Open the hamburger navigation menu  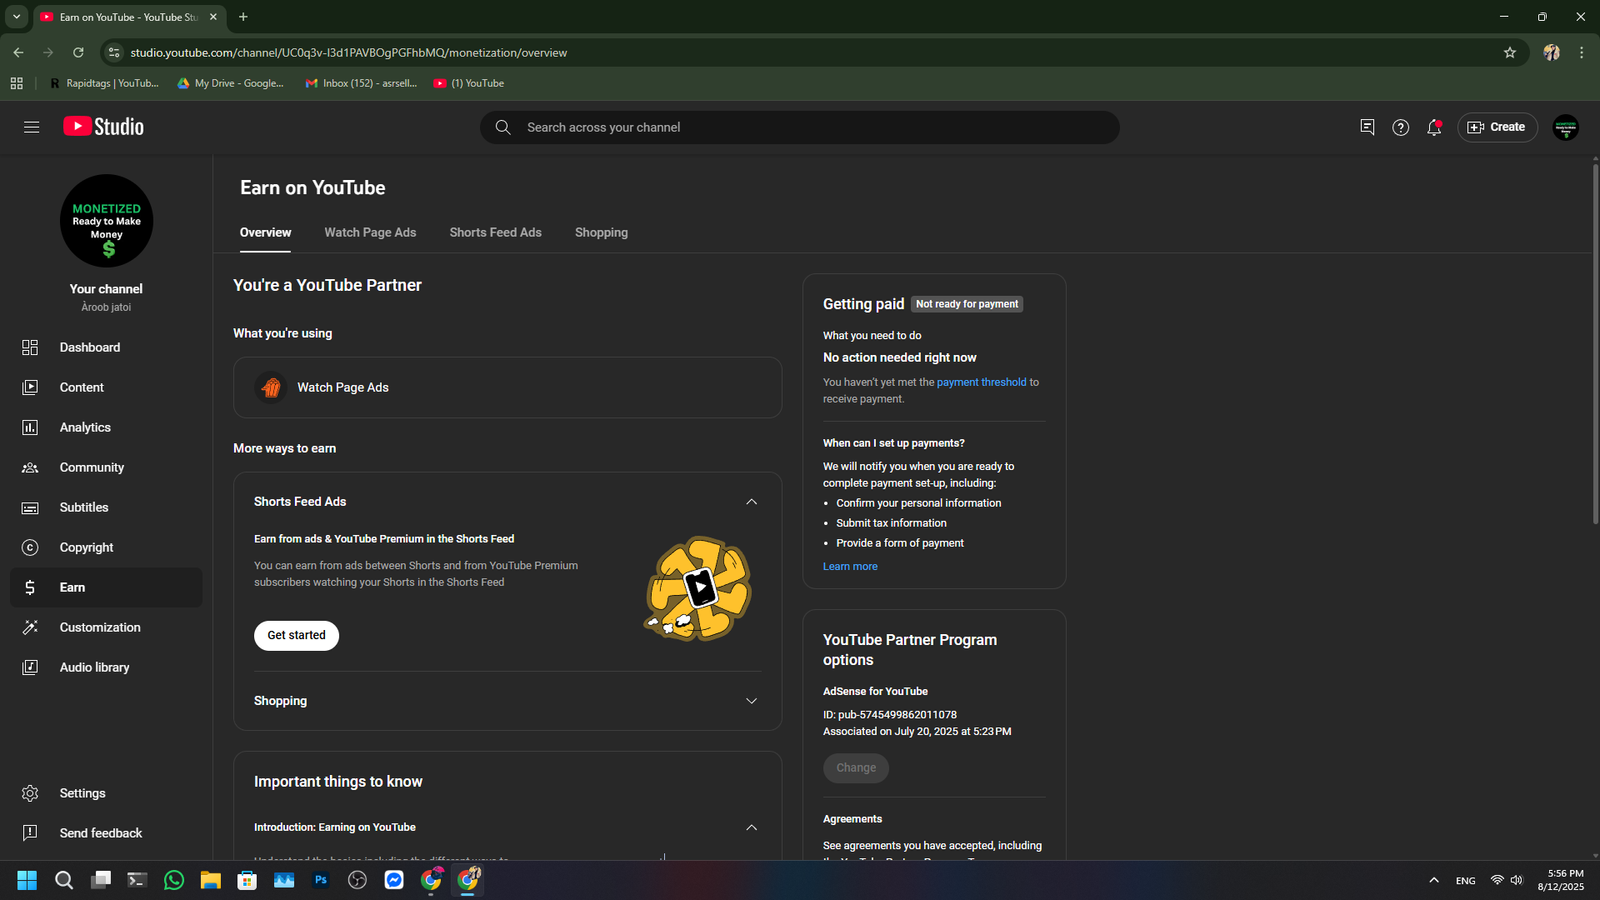coord(31,127)
